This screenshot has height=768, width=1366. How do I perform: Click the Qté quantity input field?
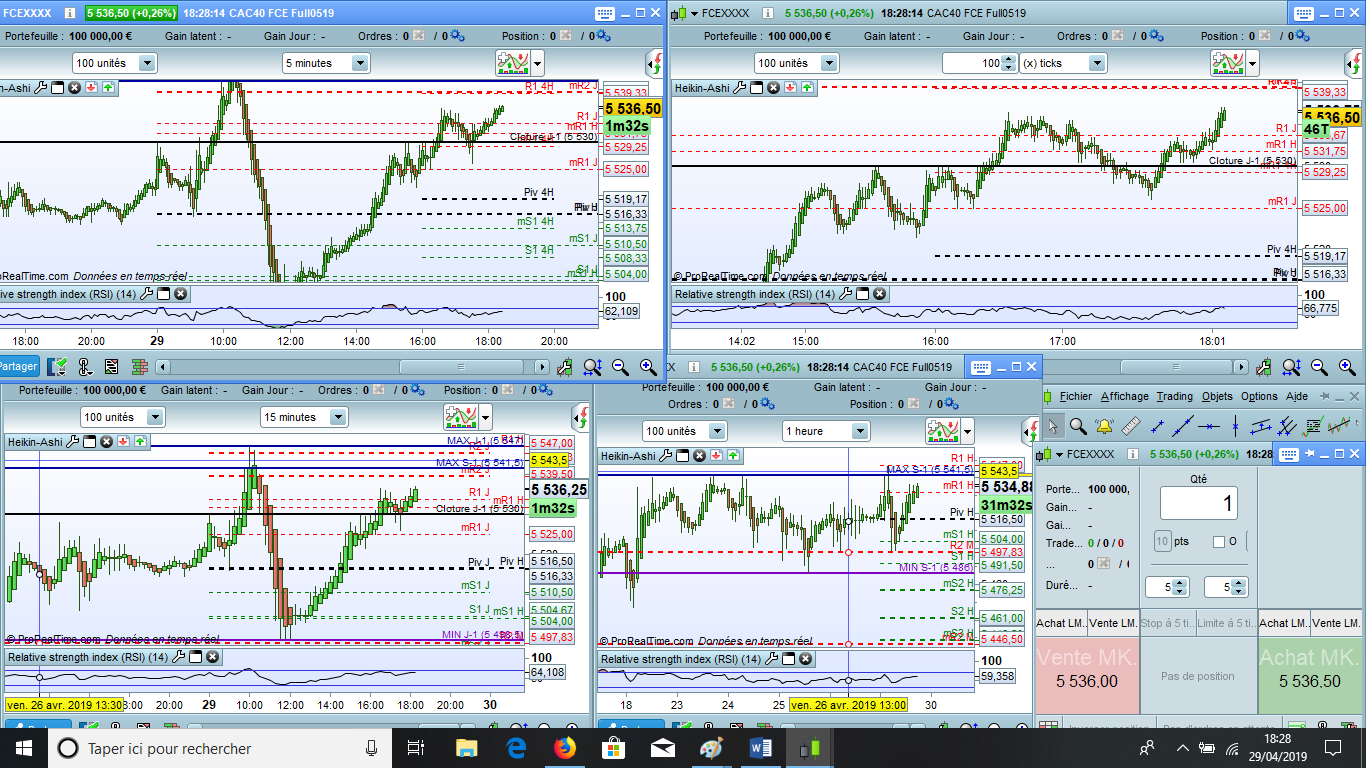[1199, 504]
